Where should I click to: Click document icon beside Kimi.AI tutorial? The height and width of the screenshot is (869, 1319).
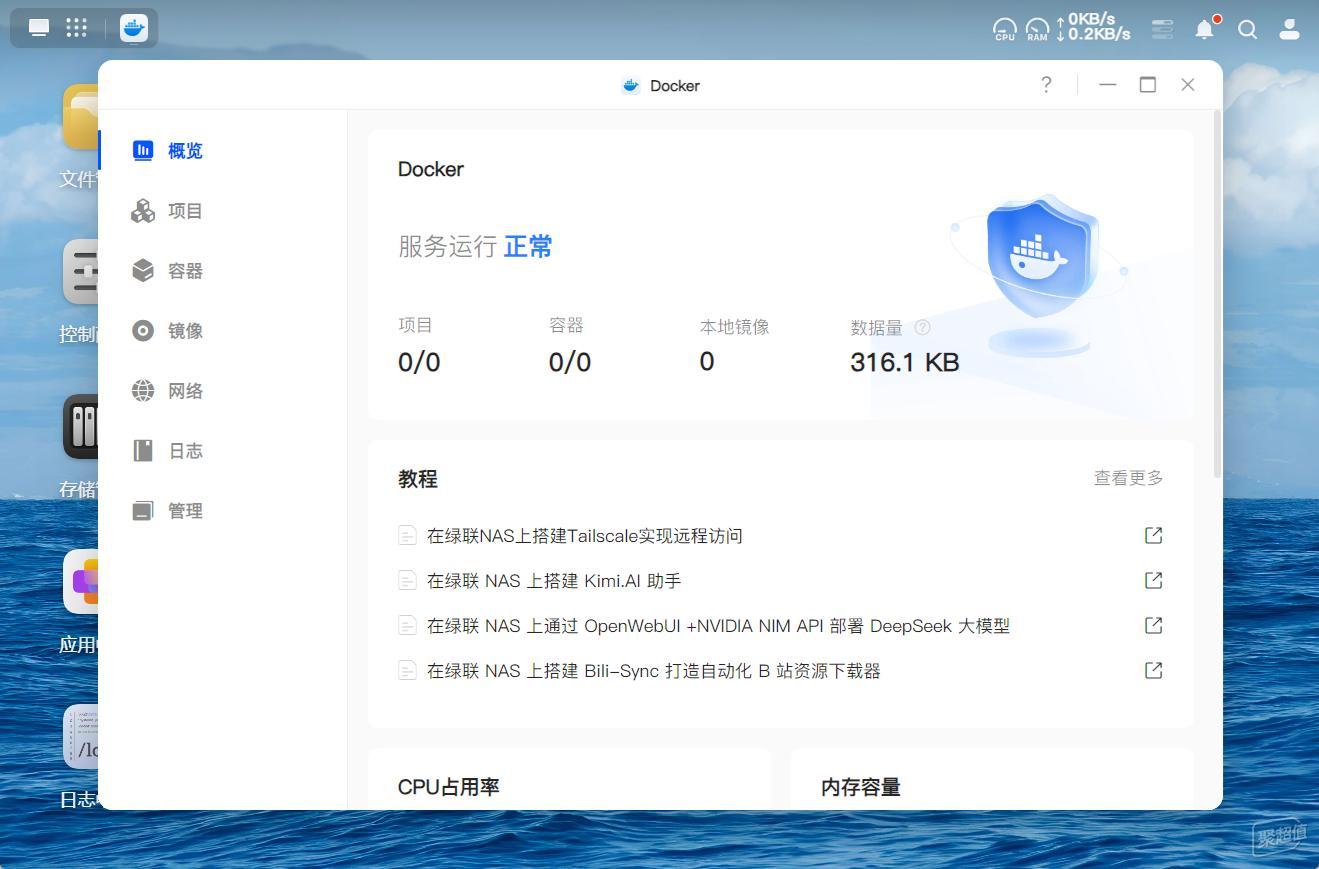click(407, 581)
